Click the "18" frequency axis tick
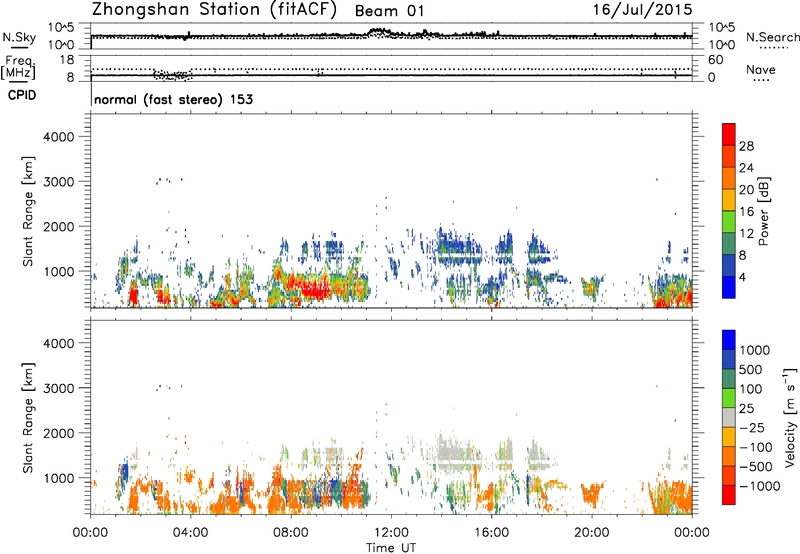Image resolution: width=800 pixels, height=554 pixels. coord(67,60)
